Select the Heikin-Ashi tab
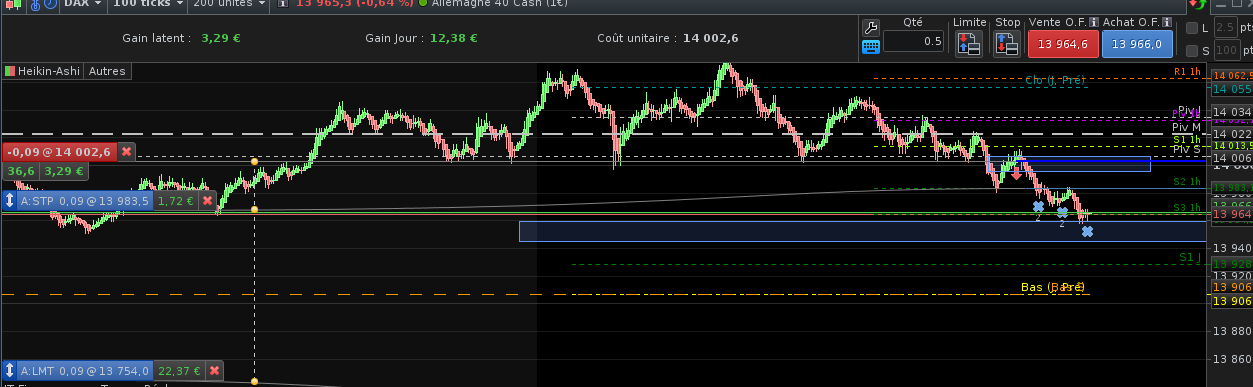This screenshot has height=387, width=1253. [x=43, y=71]
